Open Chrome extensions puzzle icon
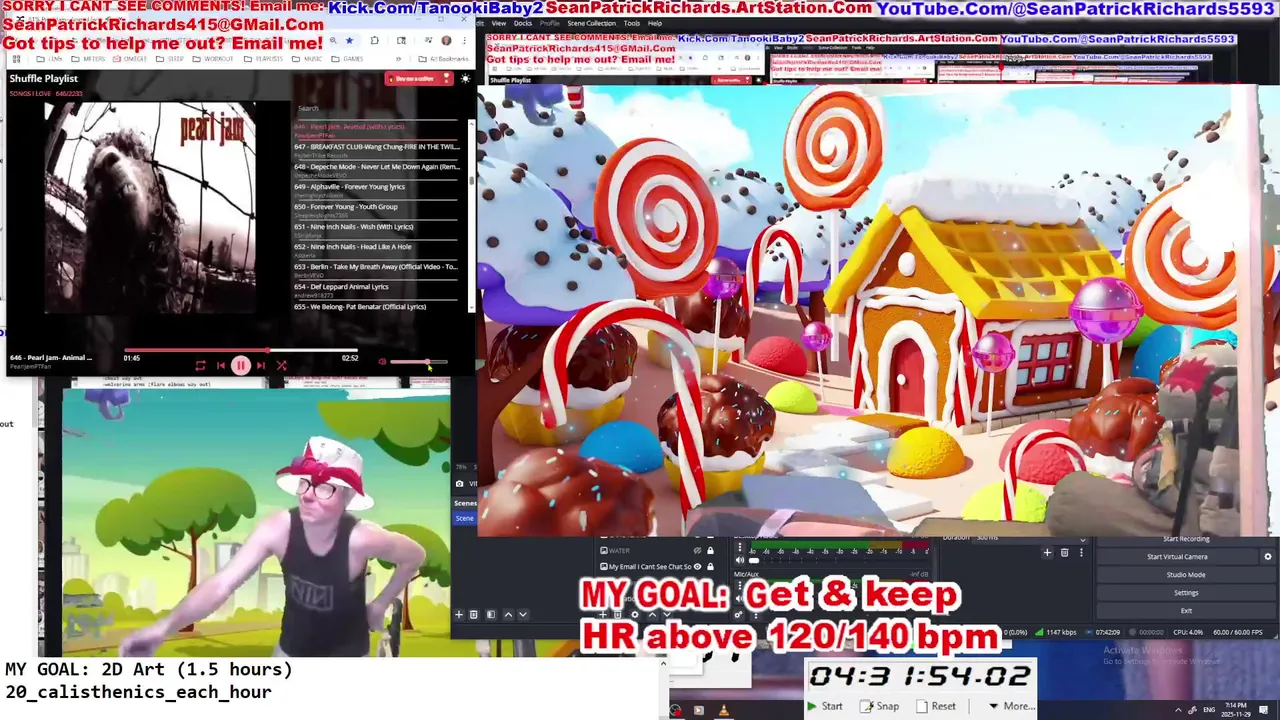The width and height of the screenshot is (1280, 720). [x=374, y=40]
